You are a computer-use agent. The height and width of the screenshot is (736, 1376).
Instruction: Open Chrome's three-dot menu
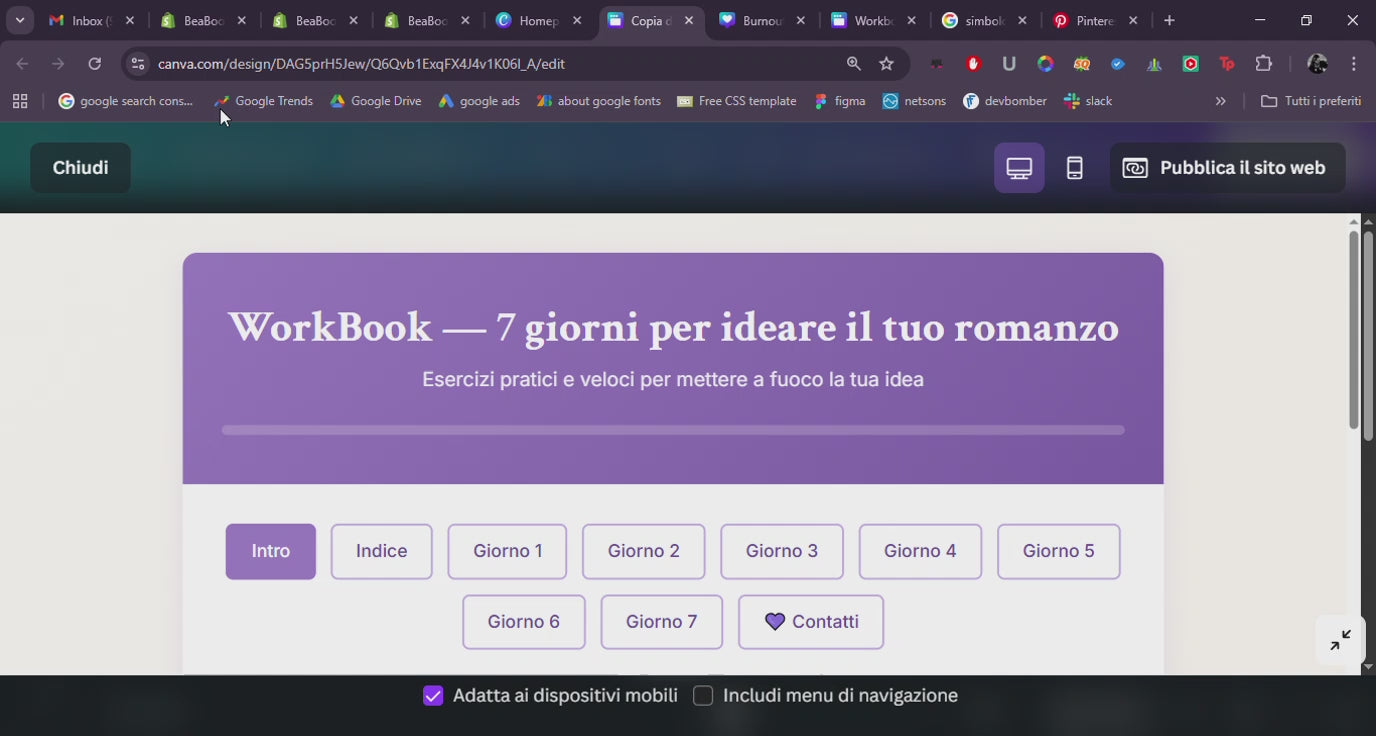coord(1355,63)
